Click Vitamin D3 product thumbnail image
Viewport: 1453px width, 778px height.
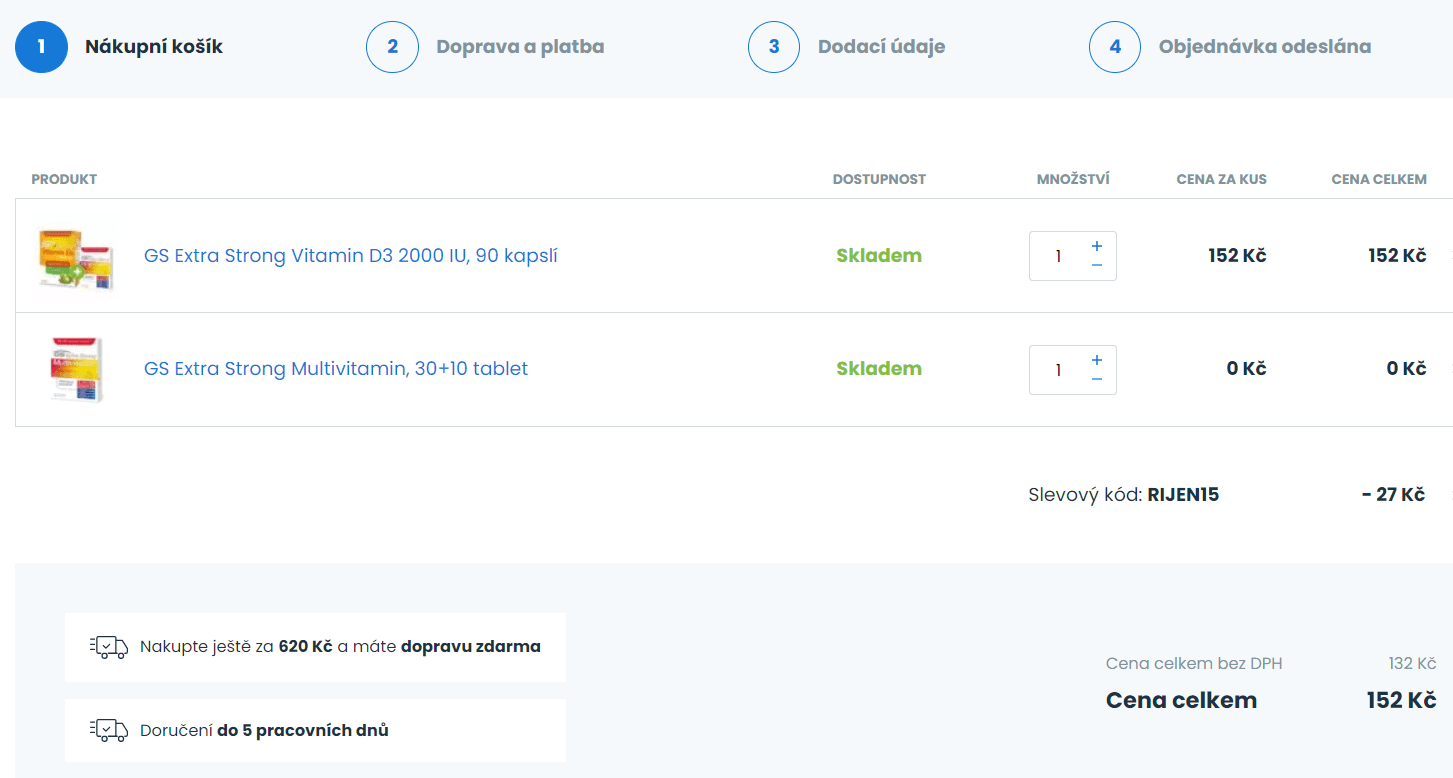pyautogui.click(x=76, y=258)
